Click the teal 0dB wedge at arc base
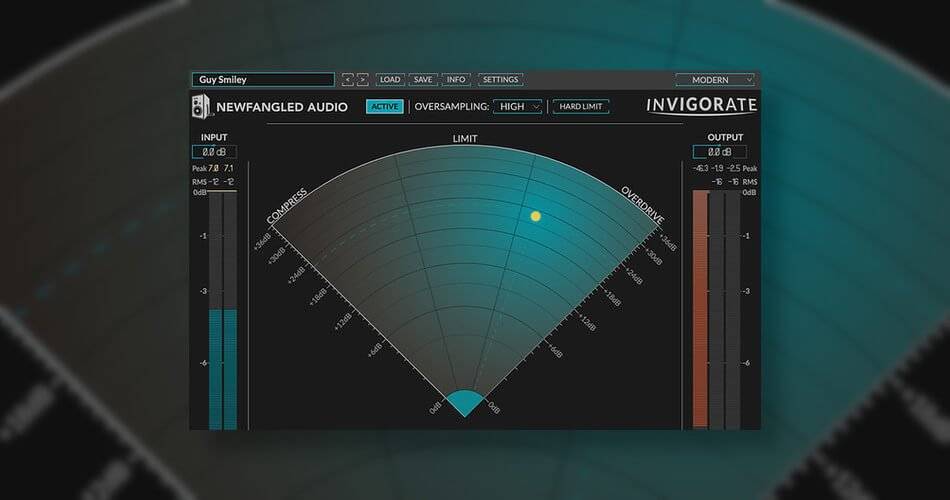Viewport: 950px width, 500px height. click(x=465, y=403)
